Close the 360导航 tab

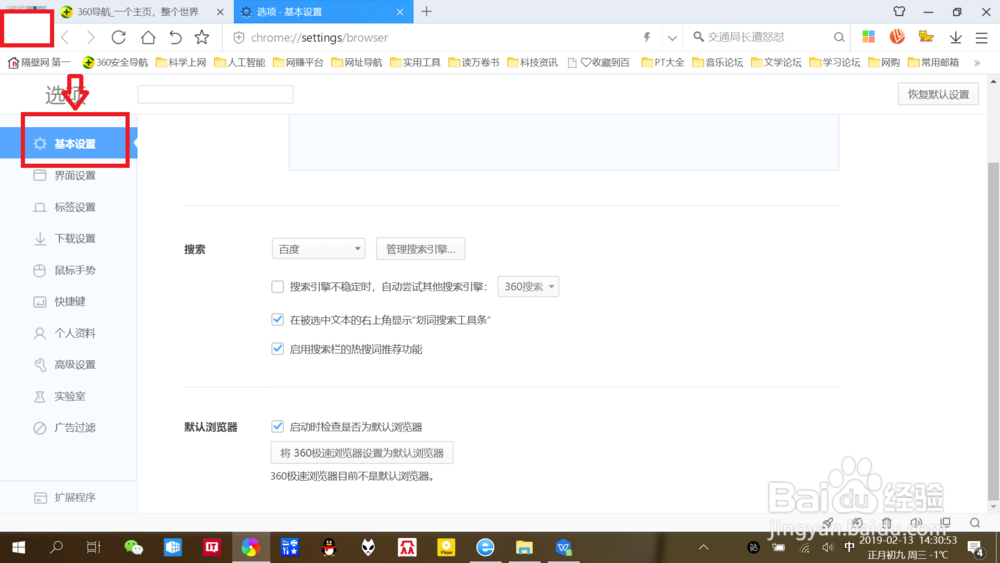(220, 12)
